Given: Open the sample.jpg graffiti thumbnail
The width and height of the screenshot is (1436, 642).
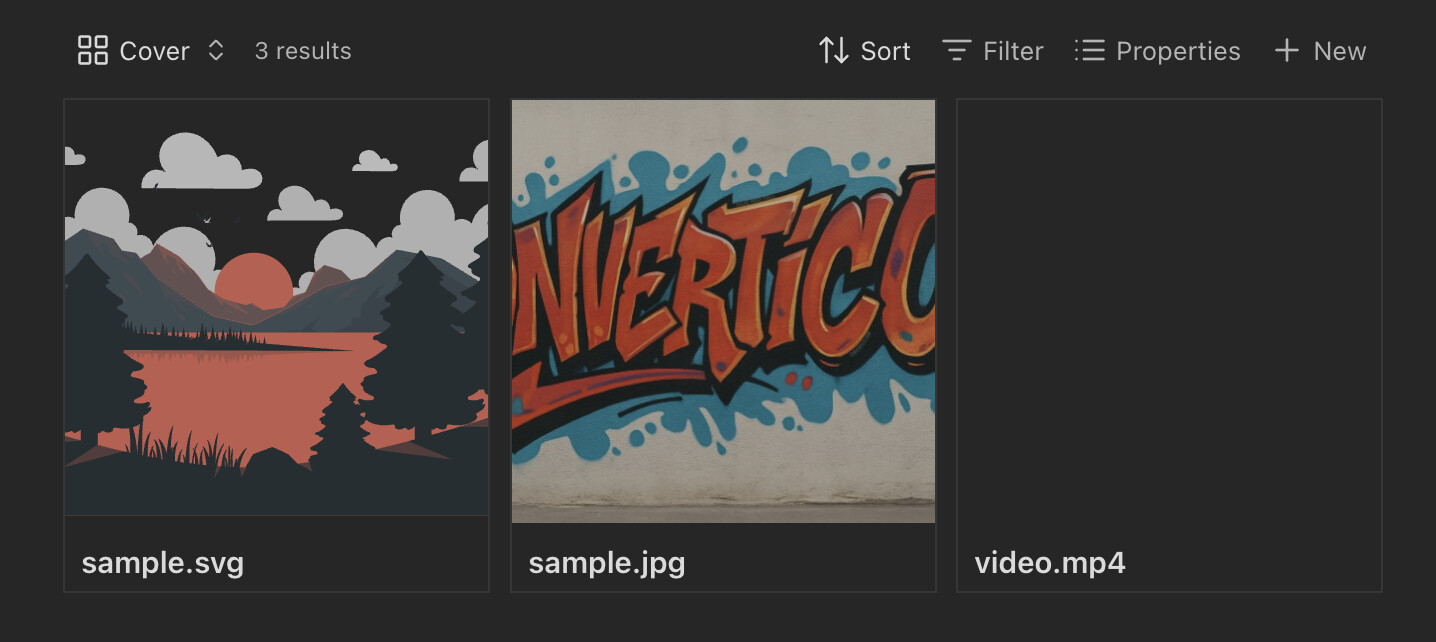Looking at the screenshot, I should pos(723,311).
